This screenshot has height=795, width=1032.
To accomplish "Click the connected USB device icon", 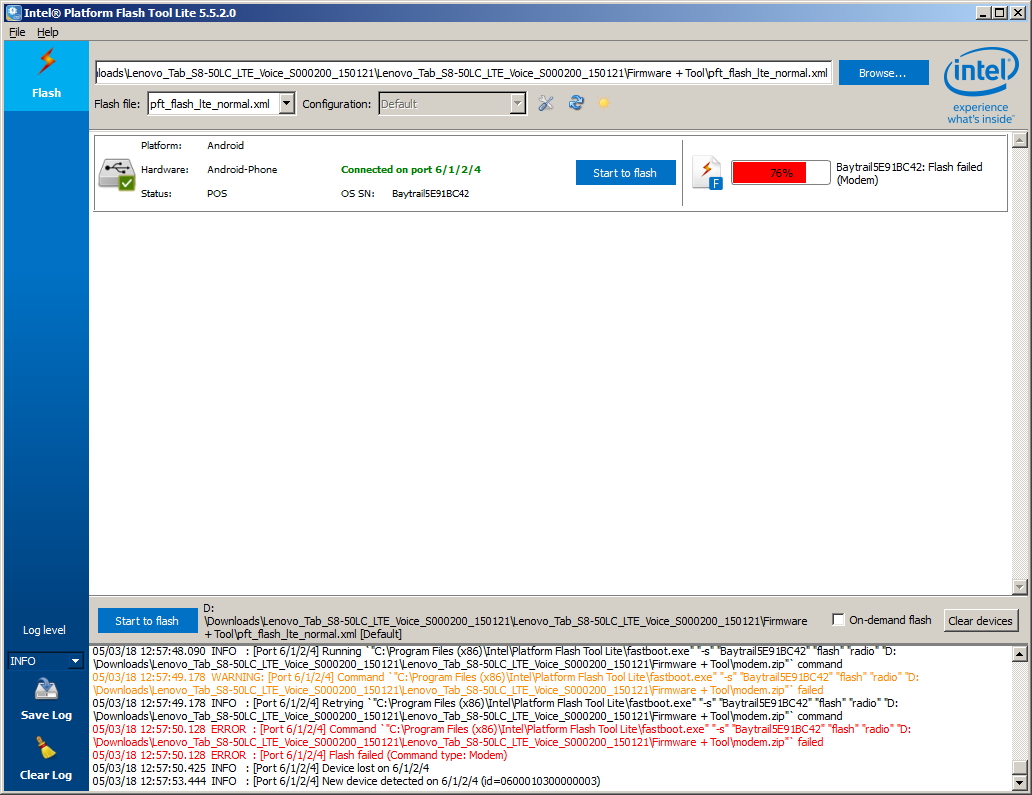I will 116,174.
